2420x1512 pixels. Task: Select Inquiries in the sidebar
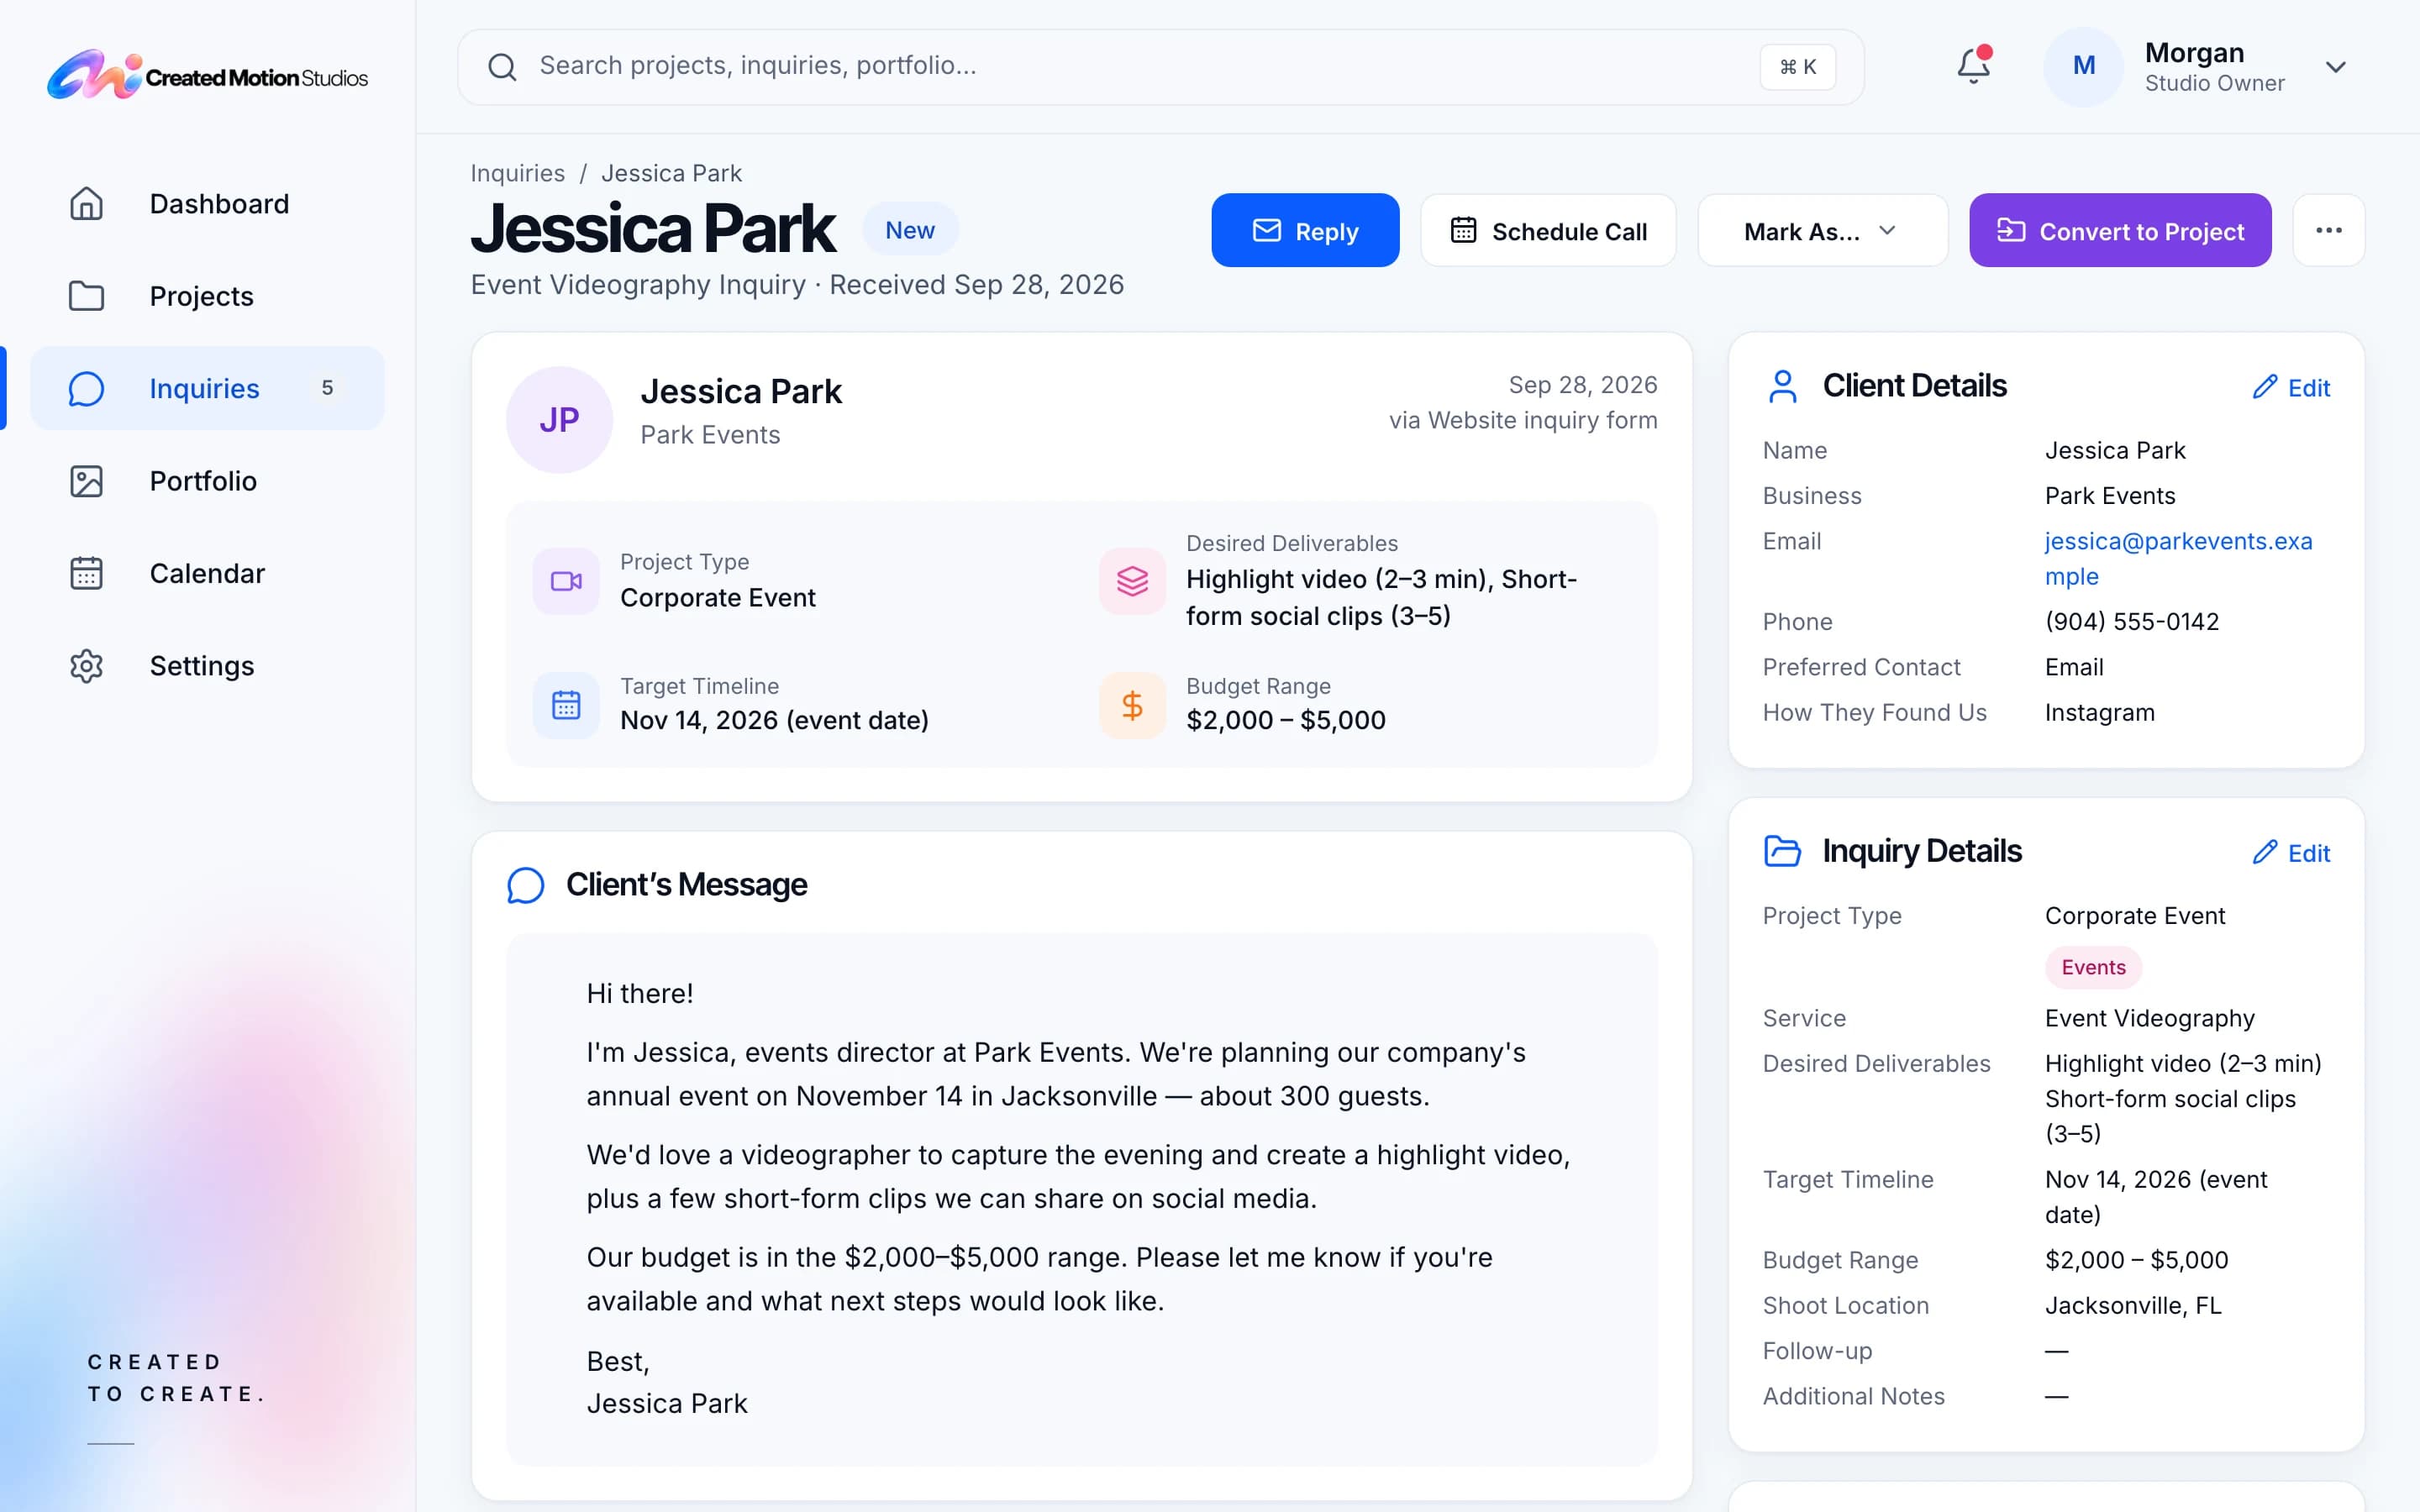[208, 388]
